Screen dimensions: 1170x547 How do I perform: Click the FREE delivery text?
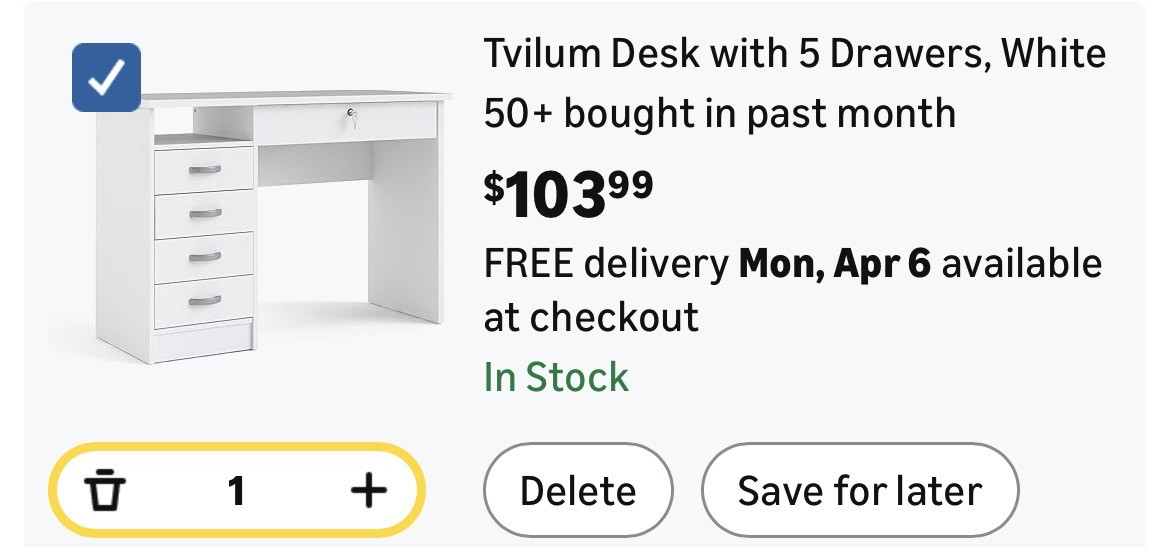606,264
